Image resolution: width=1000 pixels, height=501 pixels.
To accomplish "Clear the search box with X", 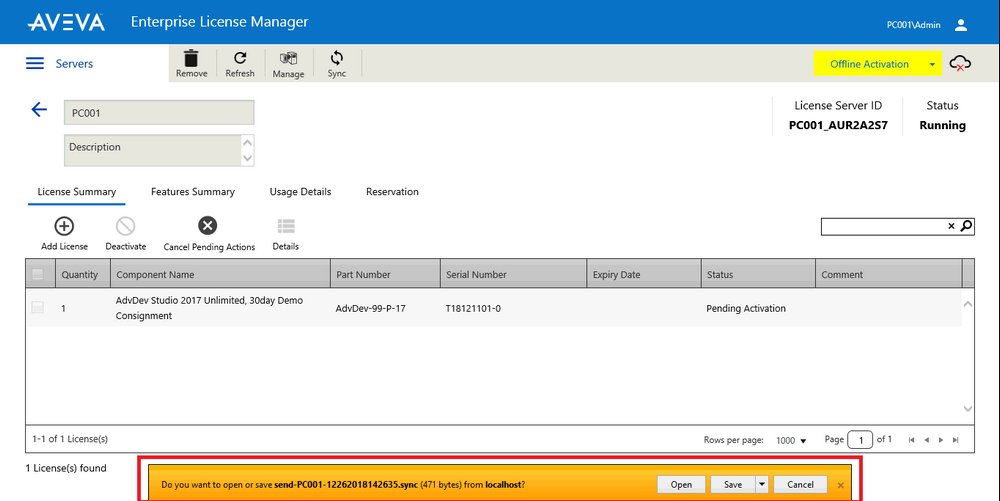I will tap(951, 226).
